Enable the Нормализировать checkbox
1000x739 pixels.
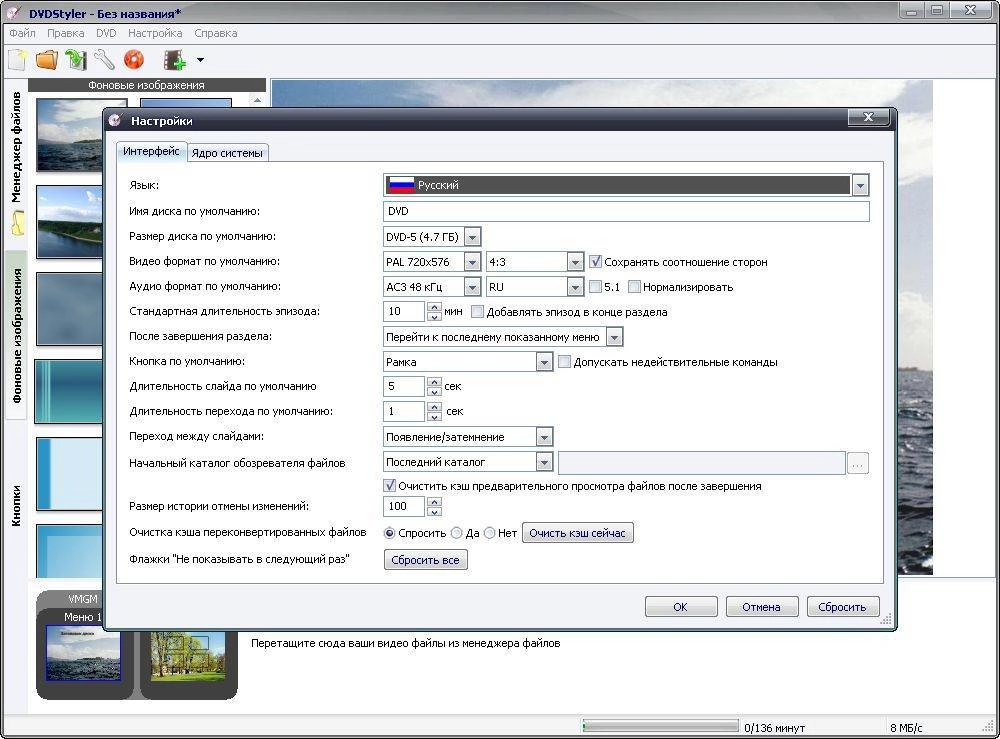click(x=634, y=287)
